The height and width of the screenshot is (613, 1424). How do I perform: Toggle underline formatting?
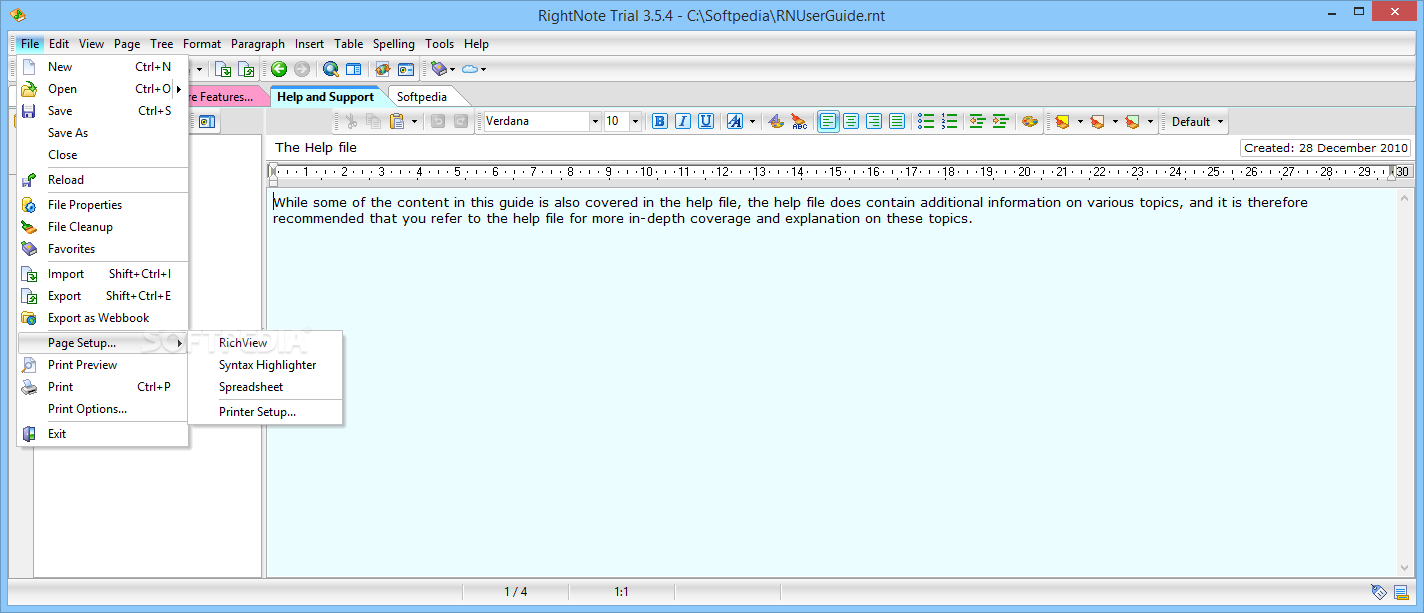coord(706,121)
